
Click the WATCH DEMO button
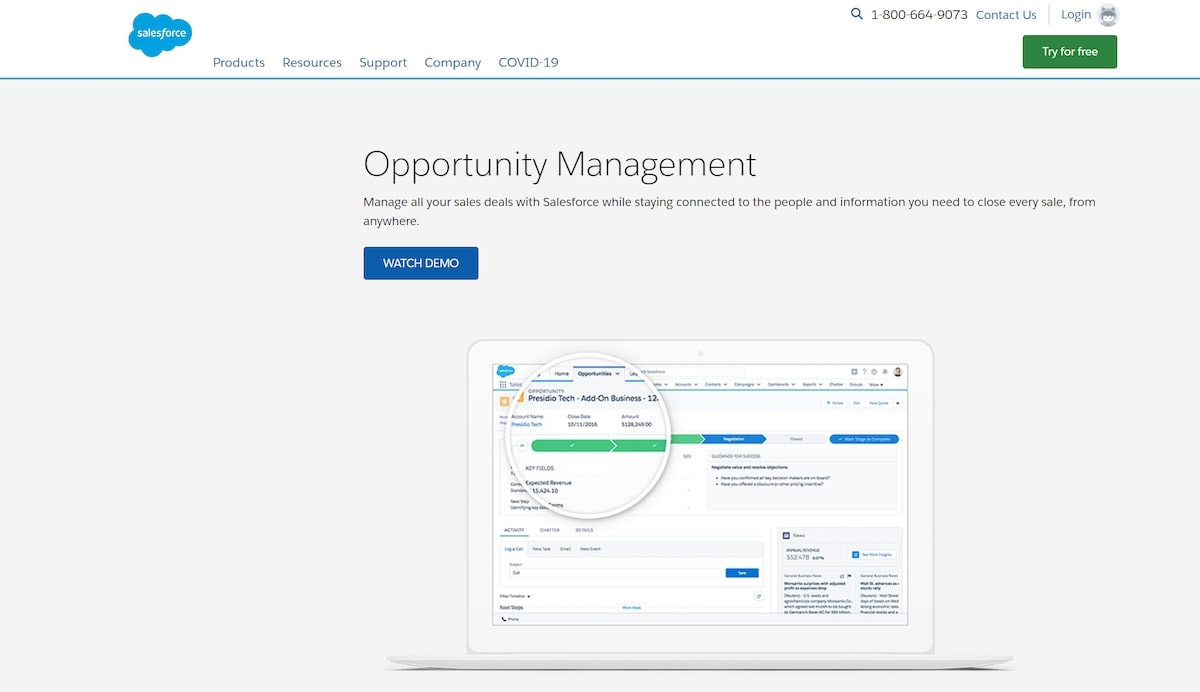coord(421,263)
